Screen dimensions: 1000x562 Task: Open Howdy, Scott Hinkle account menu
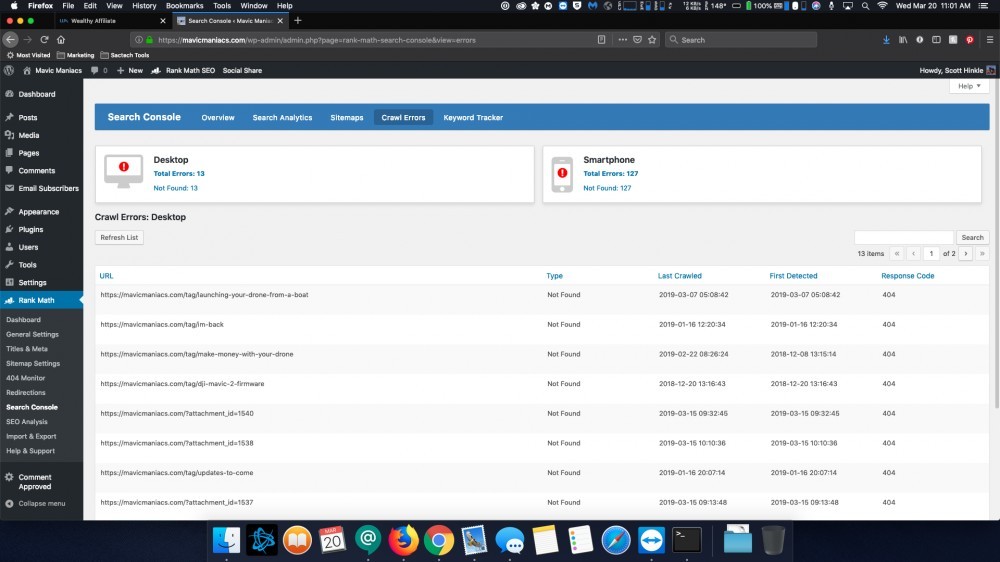click(x=957, y=70)
